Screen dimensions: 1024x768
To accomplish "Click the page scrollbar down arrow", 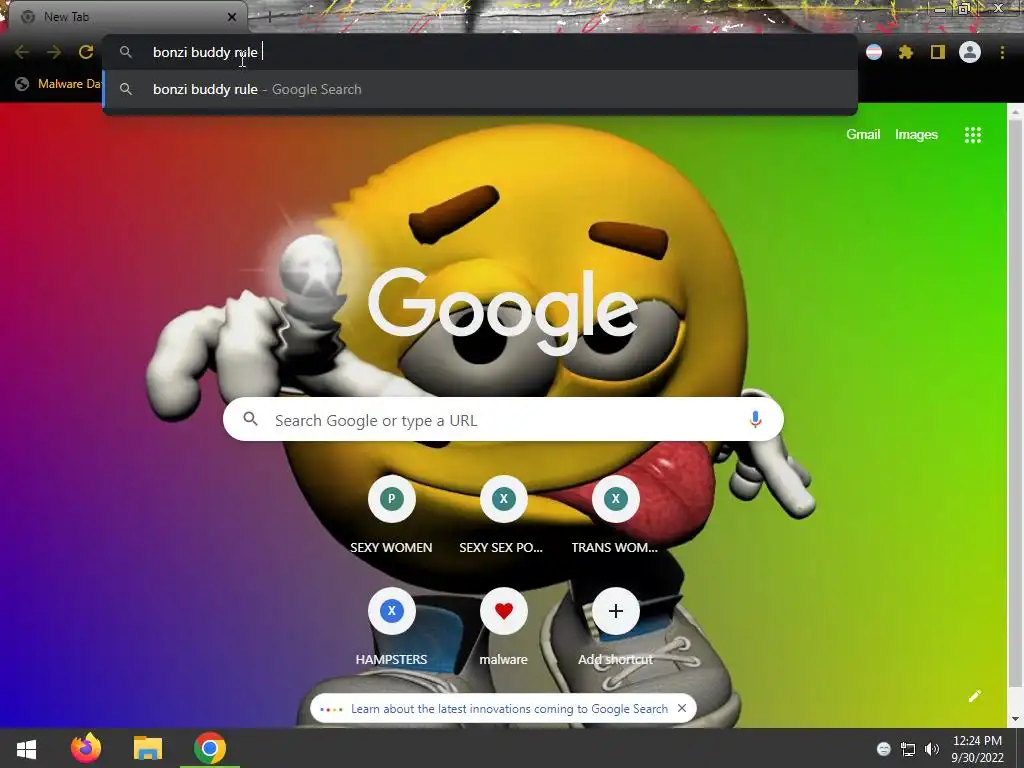I will point(1016,719).
